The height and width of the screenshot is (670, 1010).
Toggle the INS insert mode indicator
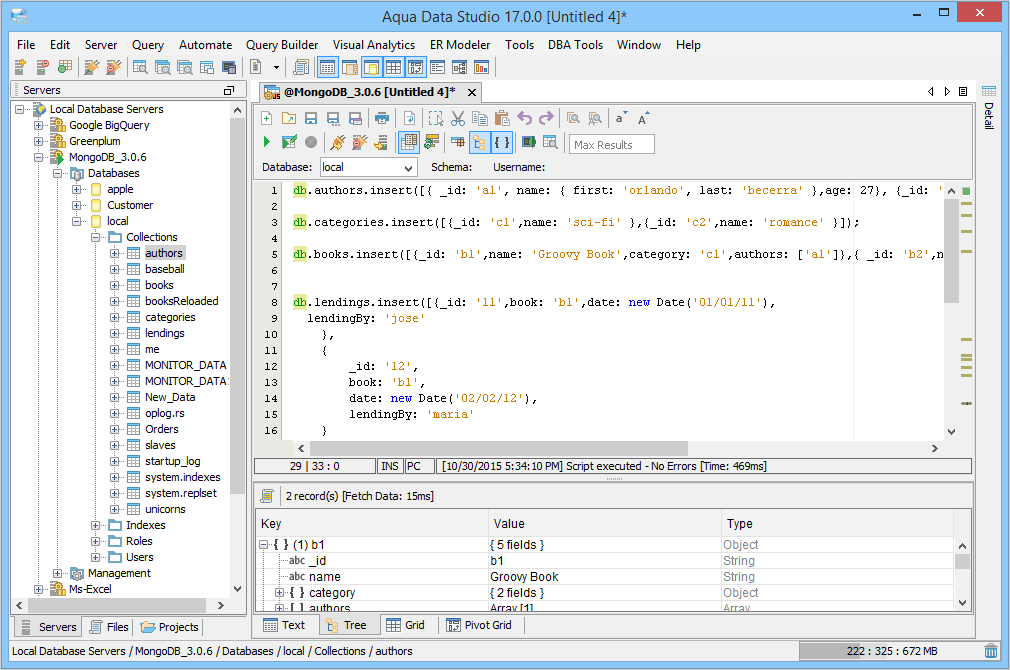pyautogui.click(x=390, y=466)
